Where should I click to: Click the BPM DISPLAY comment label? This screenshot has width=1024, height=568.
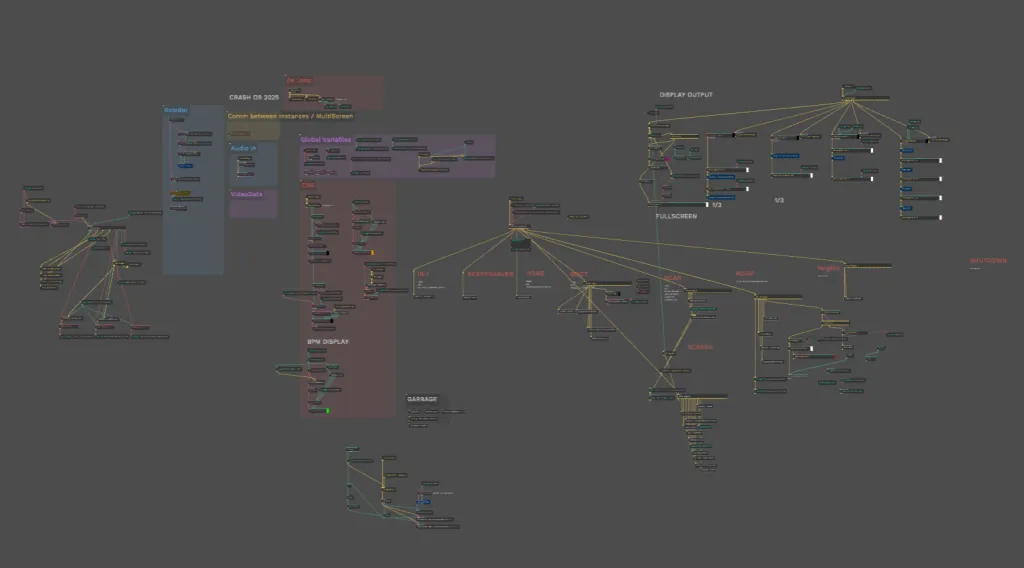327,342
